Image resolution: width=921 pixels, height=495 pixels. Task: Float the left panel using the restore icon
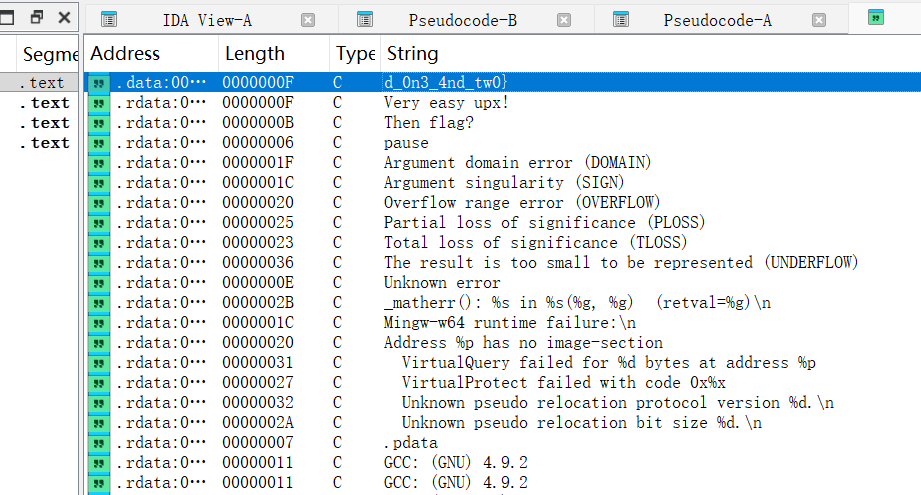point(36,17)
